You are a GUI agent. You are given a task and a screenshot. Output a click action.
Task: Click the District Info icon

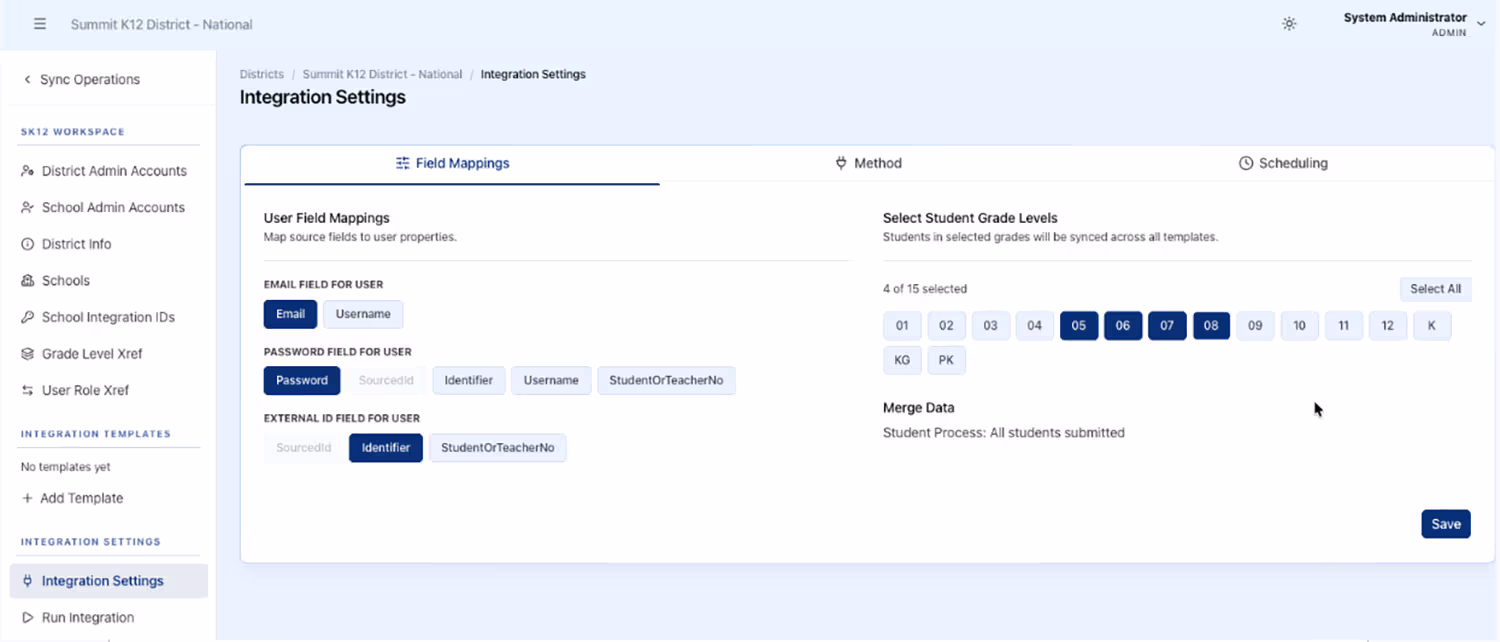pyautogui.click(x=28, y=244)
